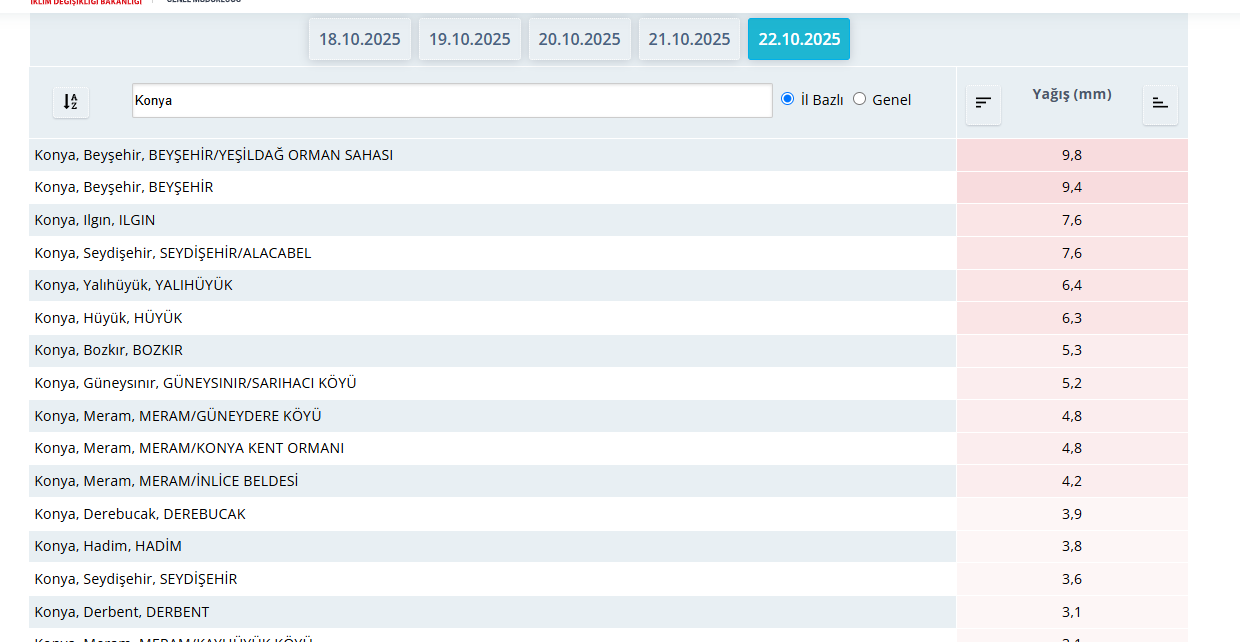Viewport: 1240px width, 642px height.
Task: Click the 3,8 rainfall value
Action: coord(1072,546)
